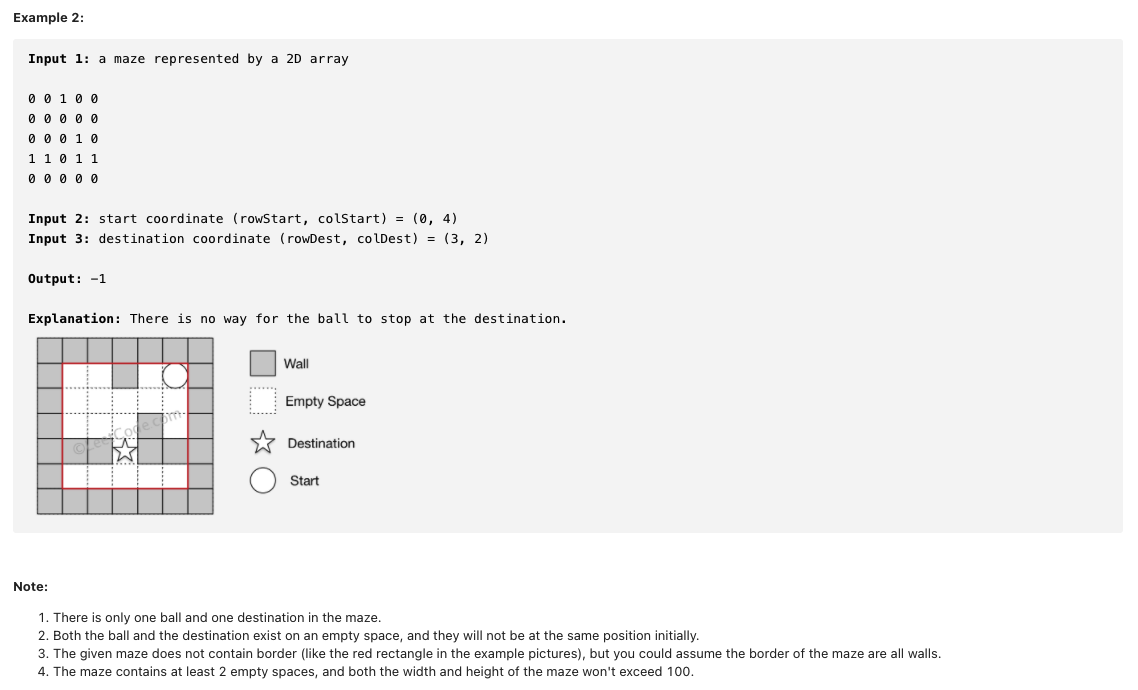Click the first row of the maze array
The width and height of the screenshot is (1138, 690).
[63, 99]
